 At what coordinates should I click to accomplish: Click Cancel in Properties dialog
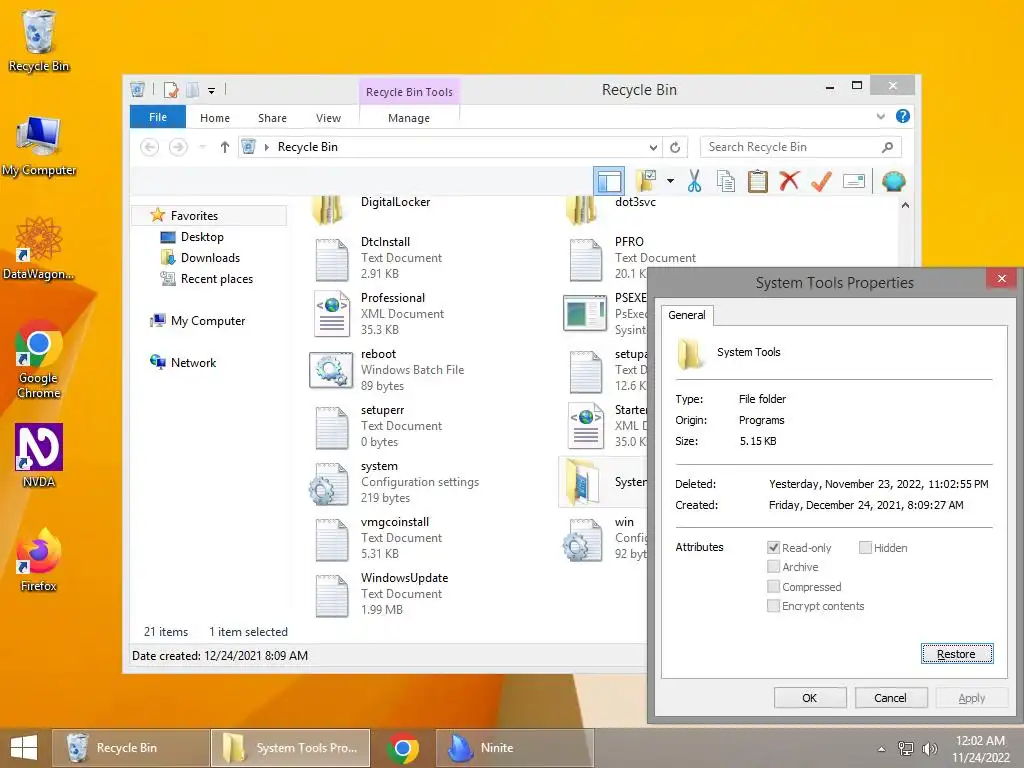pyautogui.click(x=890, y=697)
